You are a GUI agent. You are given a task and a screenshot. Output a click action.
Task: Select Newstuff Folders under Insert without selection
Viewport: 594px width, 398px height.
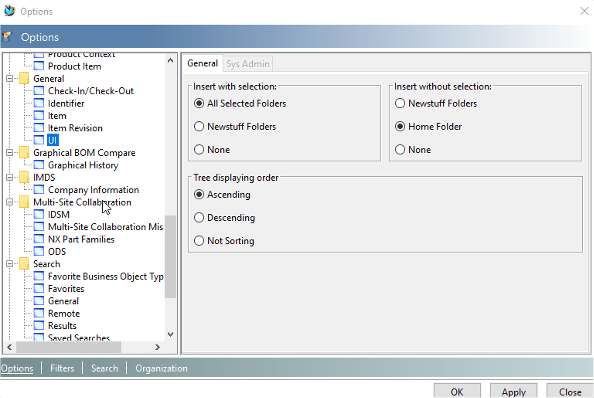click(400, 103)
